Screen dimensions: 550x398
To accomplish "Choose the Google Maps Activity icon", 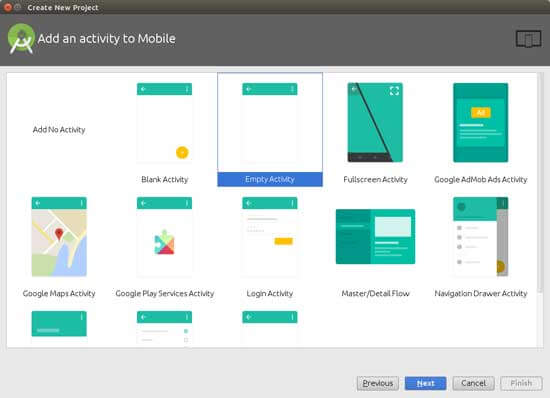I will point(59,237).
